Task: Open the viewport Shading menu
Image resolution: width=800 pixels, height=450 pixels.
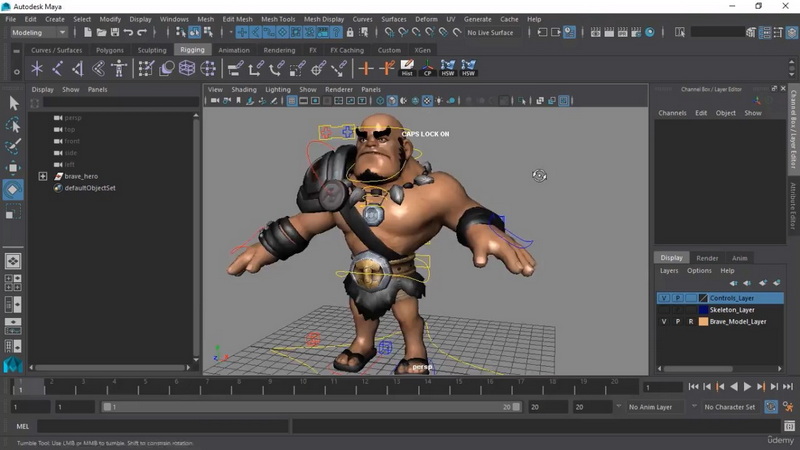Action: [x=244, y=89]
